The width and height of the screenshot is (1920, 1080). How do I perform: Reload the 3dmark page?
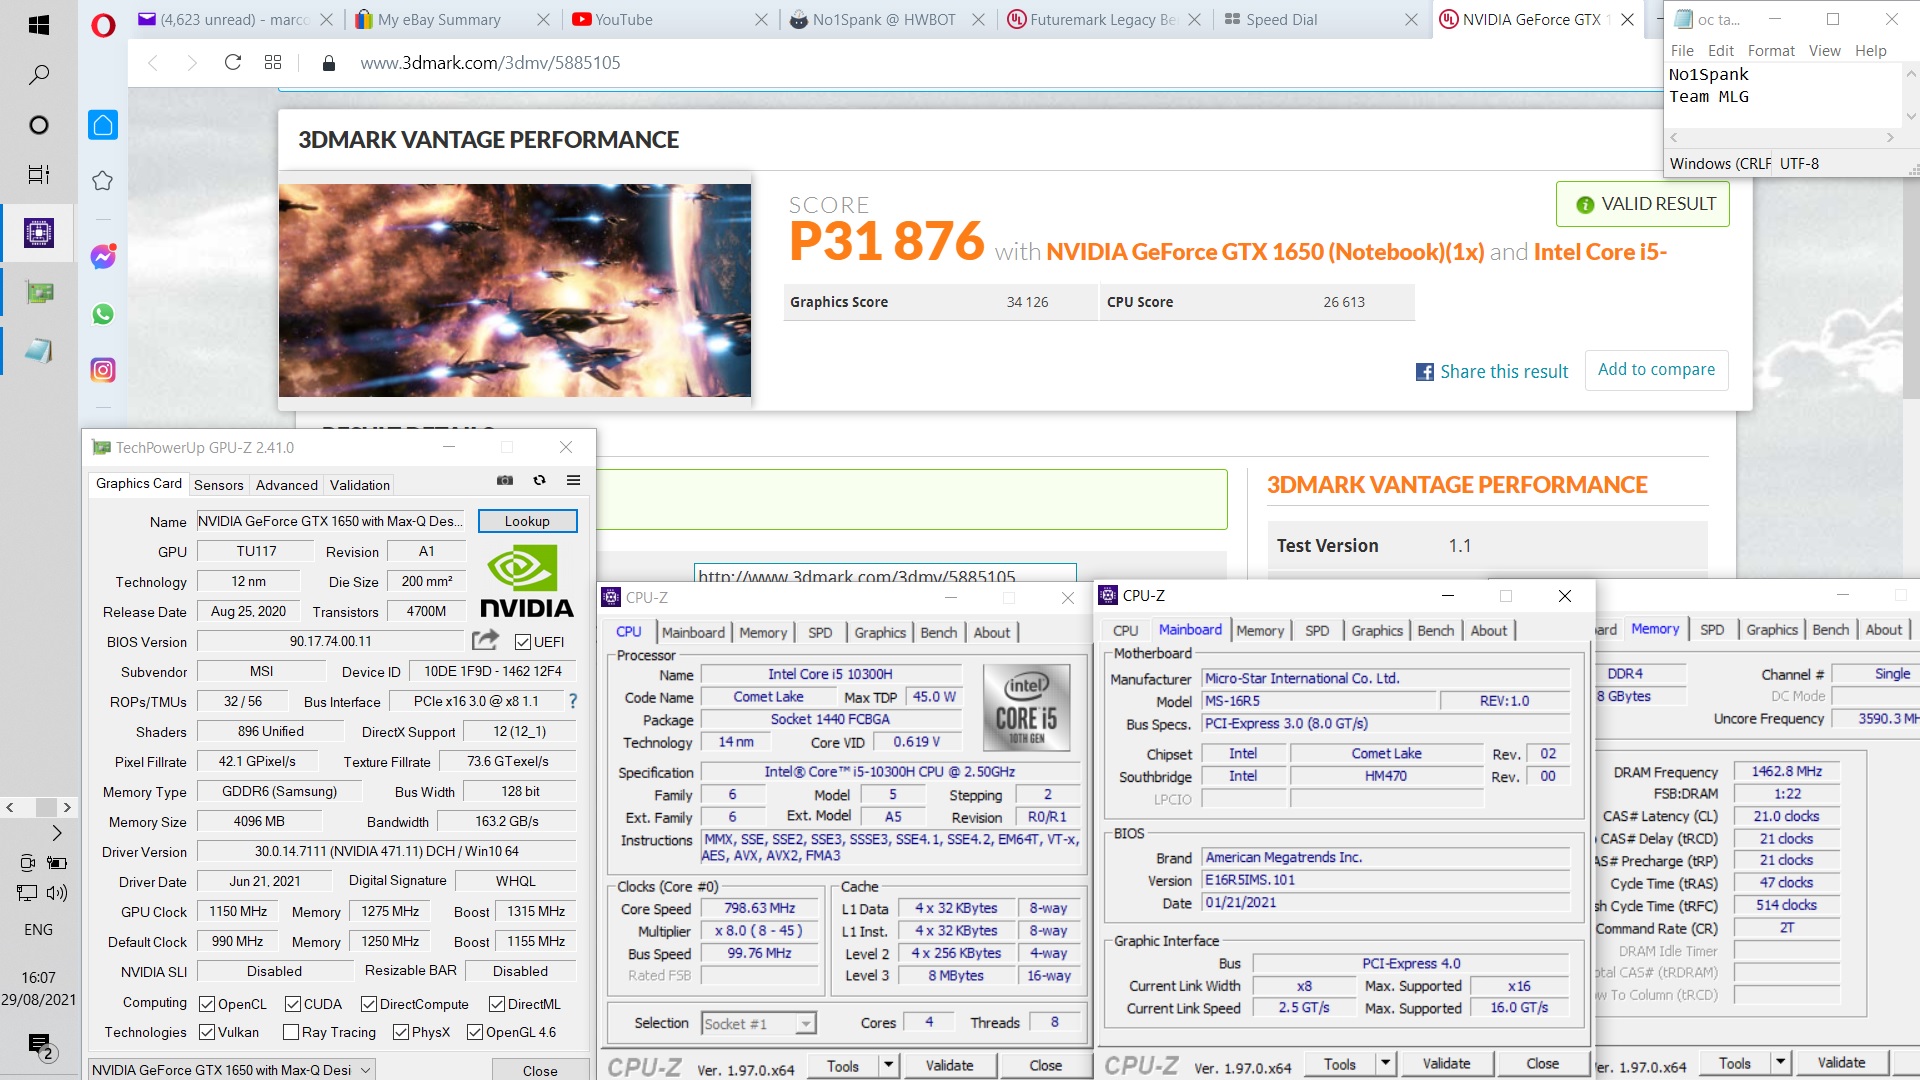click(x=233, y=62)
